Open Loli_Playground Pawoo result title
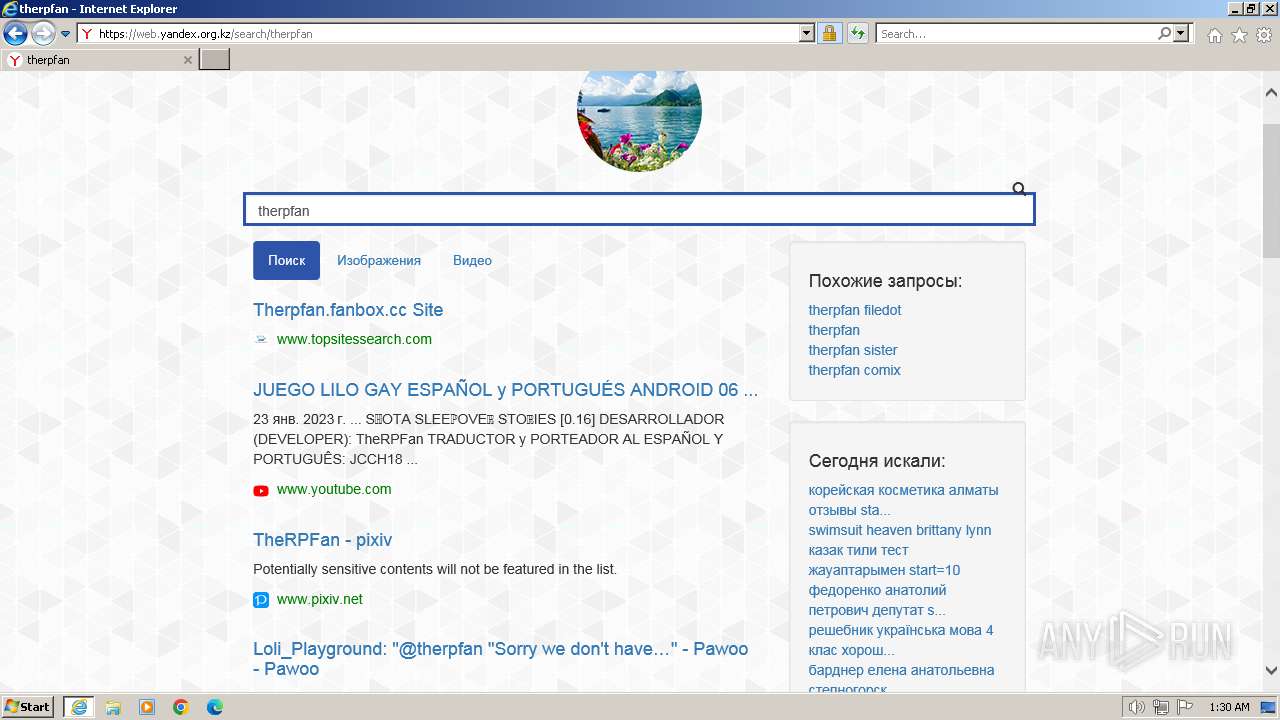This screenshot has width=1280, height=720. pos(500,659)
